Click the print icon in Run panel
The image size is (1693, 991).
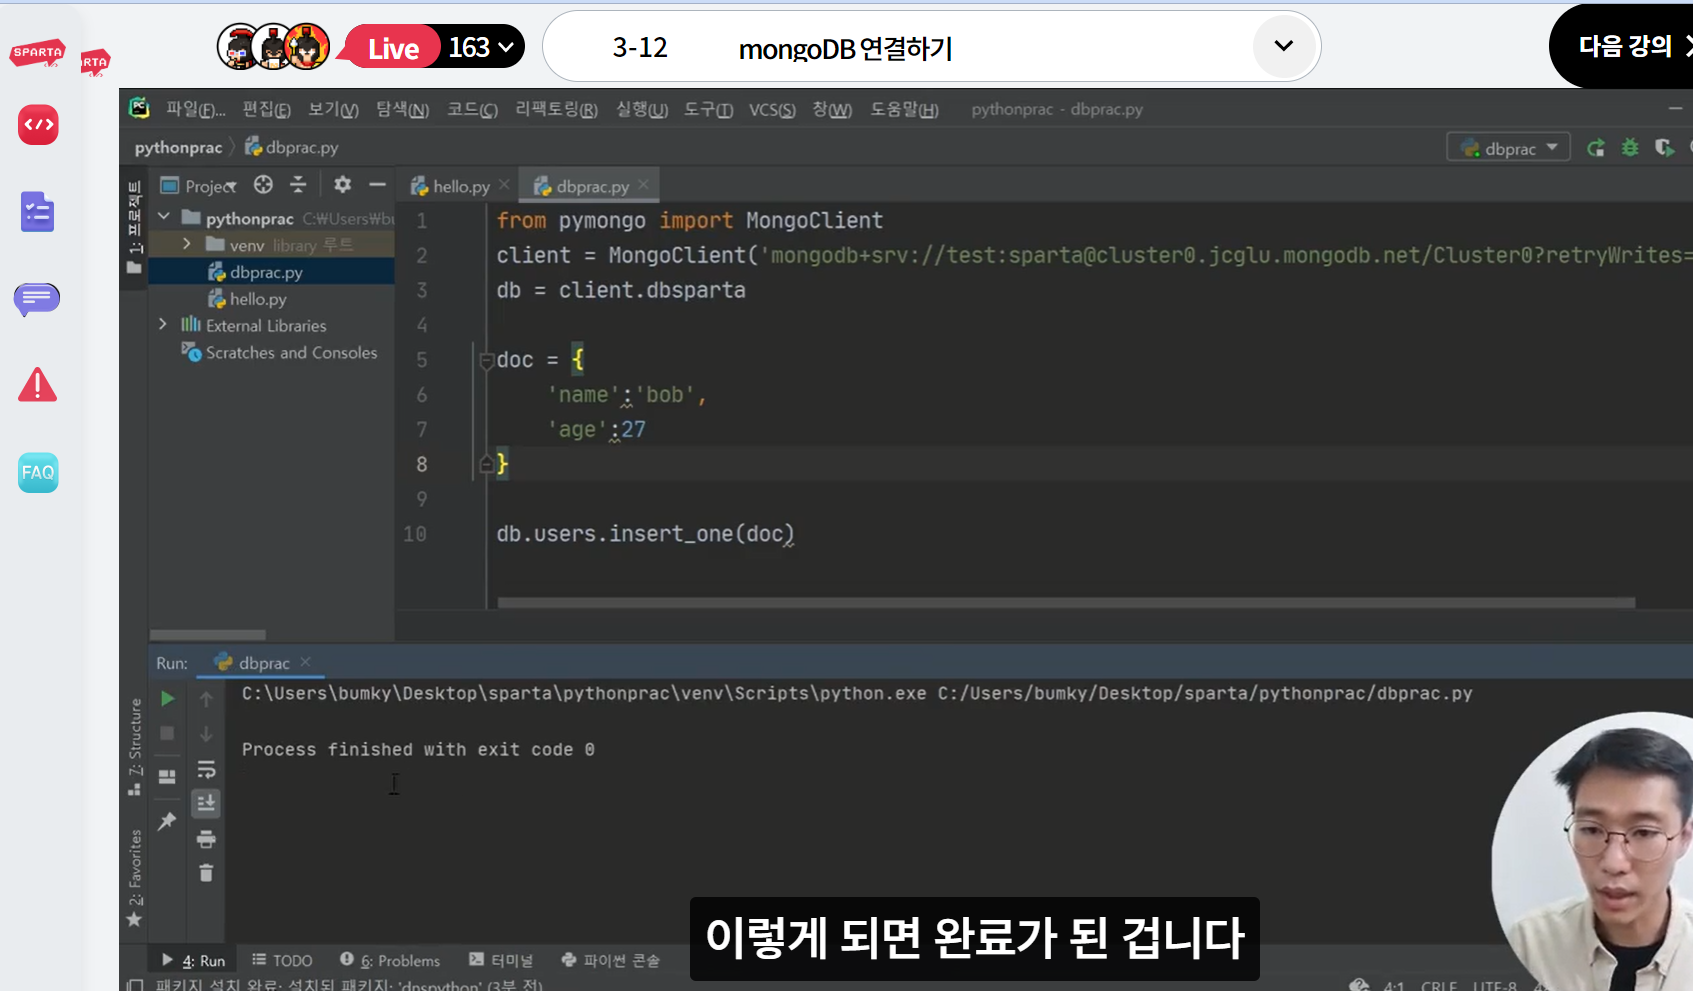206,839
